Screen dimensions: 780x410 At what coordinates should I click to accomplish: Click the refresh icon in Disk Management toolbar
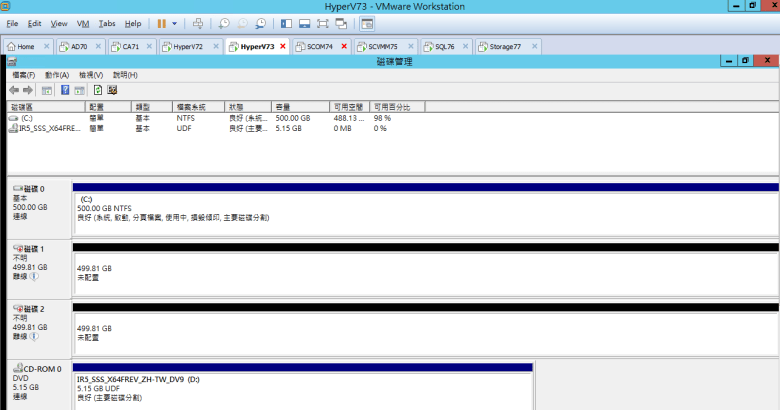click(98, 90)
